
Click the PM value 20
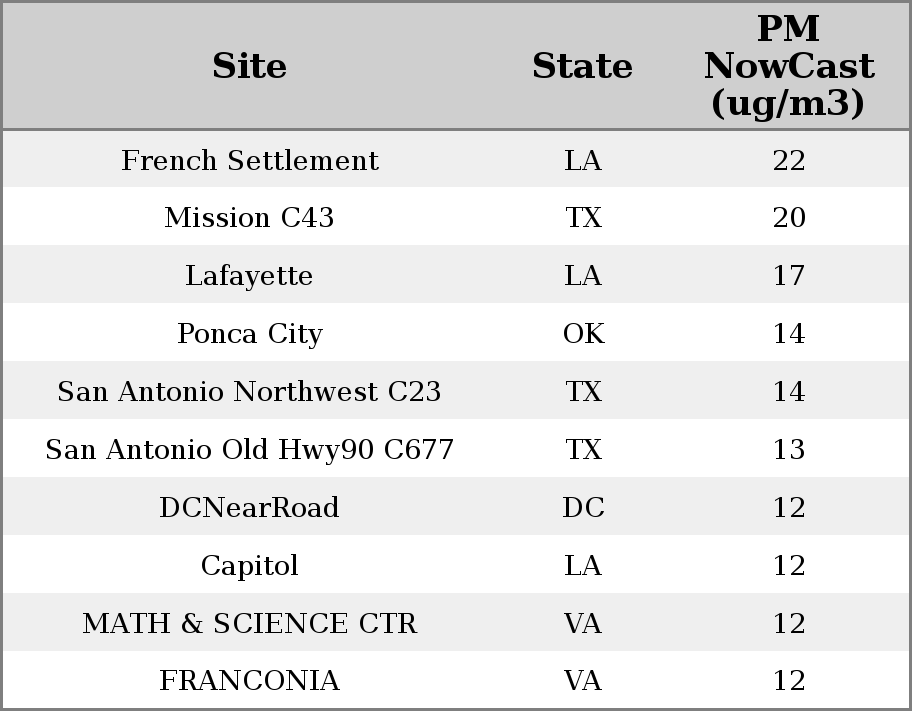point(788,218)
